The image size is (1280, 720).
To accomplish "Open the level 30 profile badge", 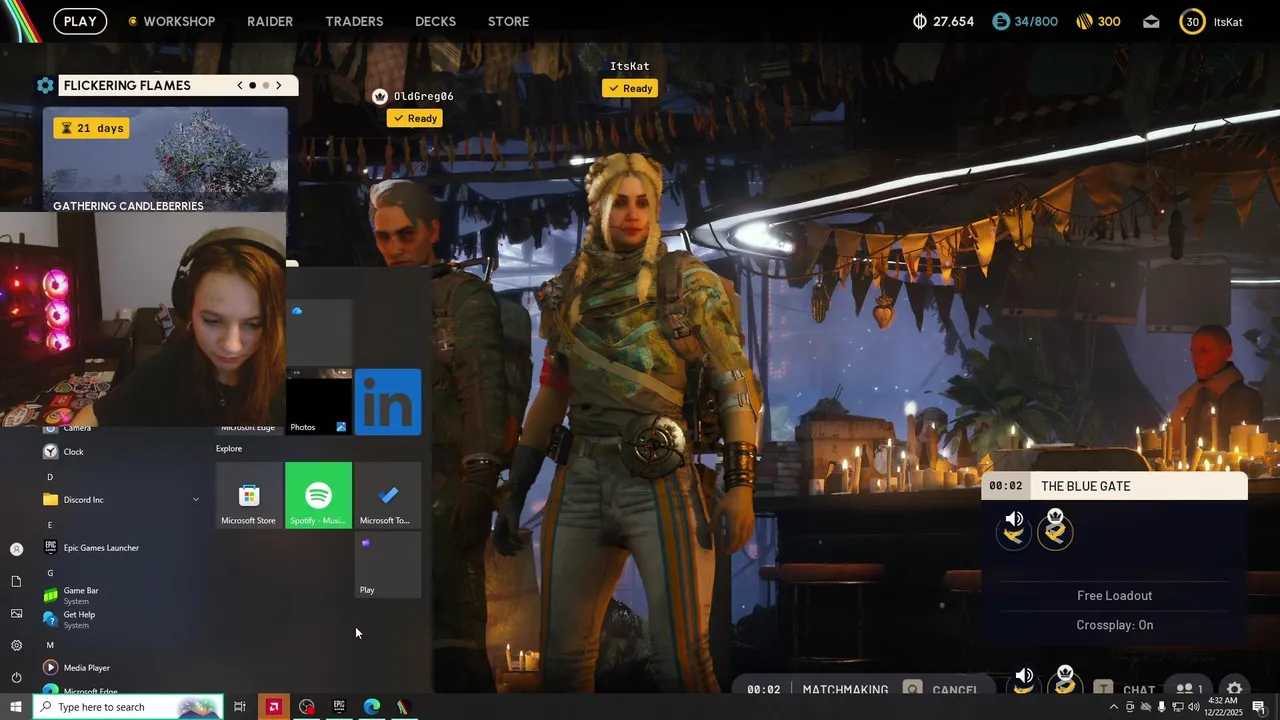I will [x=1192, y=21].
